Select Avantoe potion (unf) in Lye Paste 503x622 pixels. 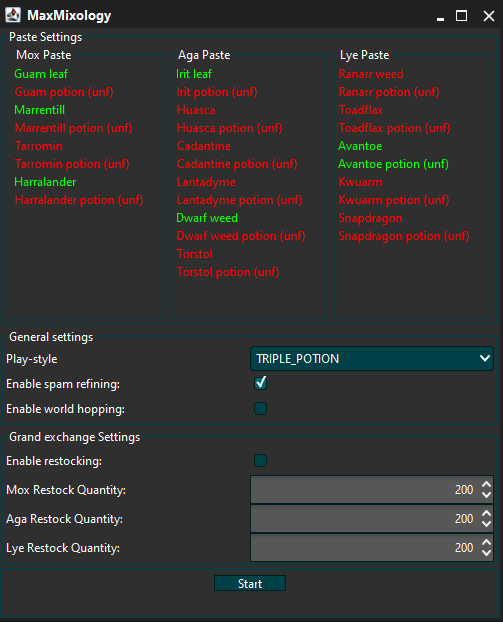[x=394, y=164]
